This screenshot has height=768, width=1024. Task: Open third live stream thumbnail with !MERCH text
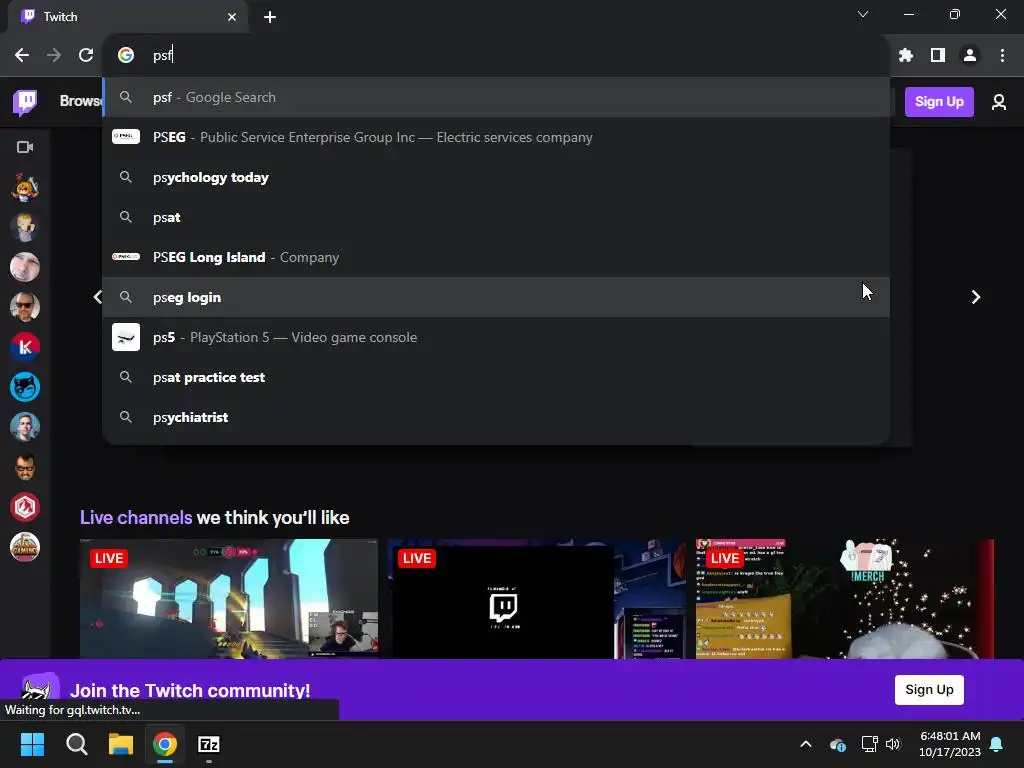point(844,599)
